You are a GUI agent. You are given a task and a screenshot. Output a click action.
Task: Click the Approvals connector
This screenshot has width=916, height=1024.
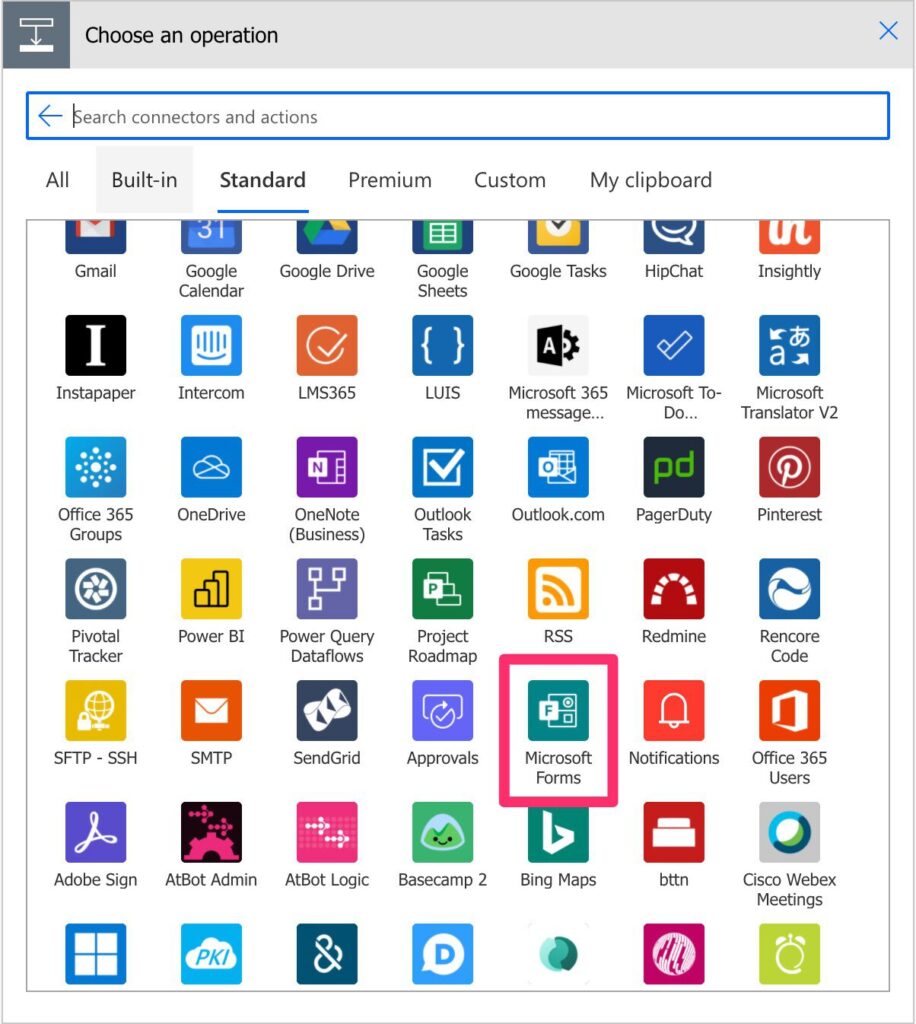pos(443,711)
